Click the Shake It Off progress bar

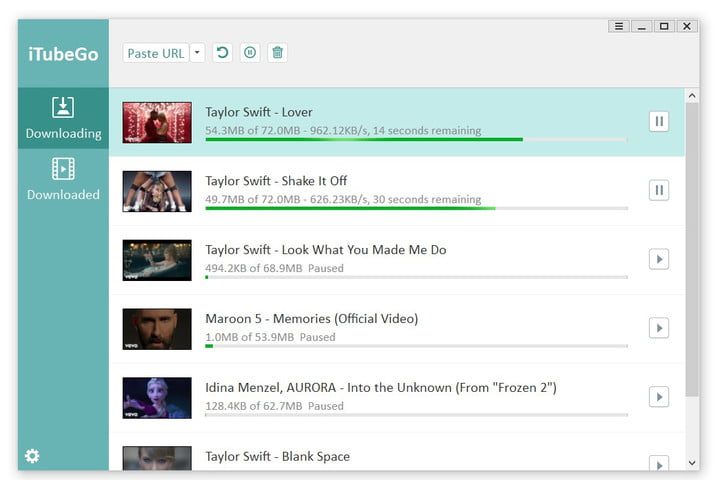pos(416,208)
